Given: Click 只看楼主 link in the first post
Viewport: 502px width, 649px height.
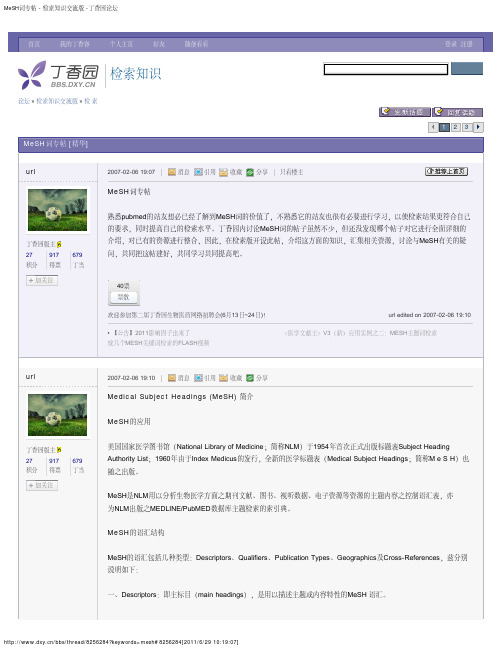Looking at the screenshot, I should click(291, 172).
